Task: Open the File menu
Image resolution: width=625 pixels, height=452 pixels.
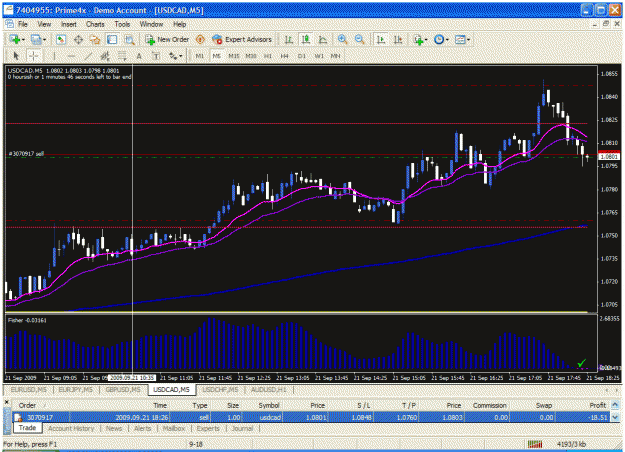Action: click(x=23, y=24)
